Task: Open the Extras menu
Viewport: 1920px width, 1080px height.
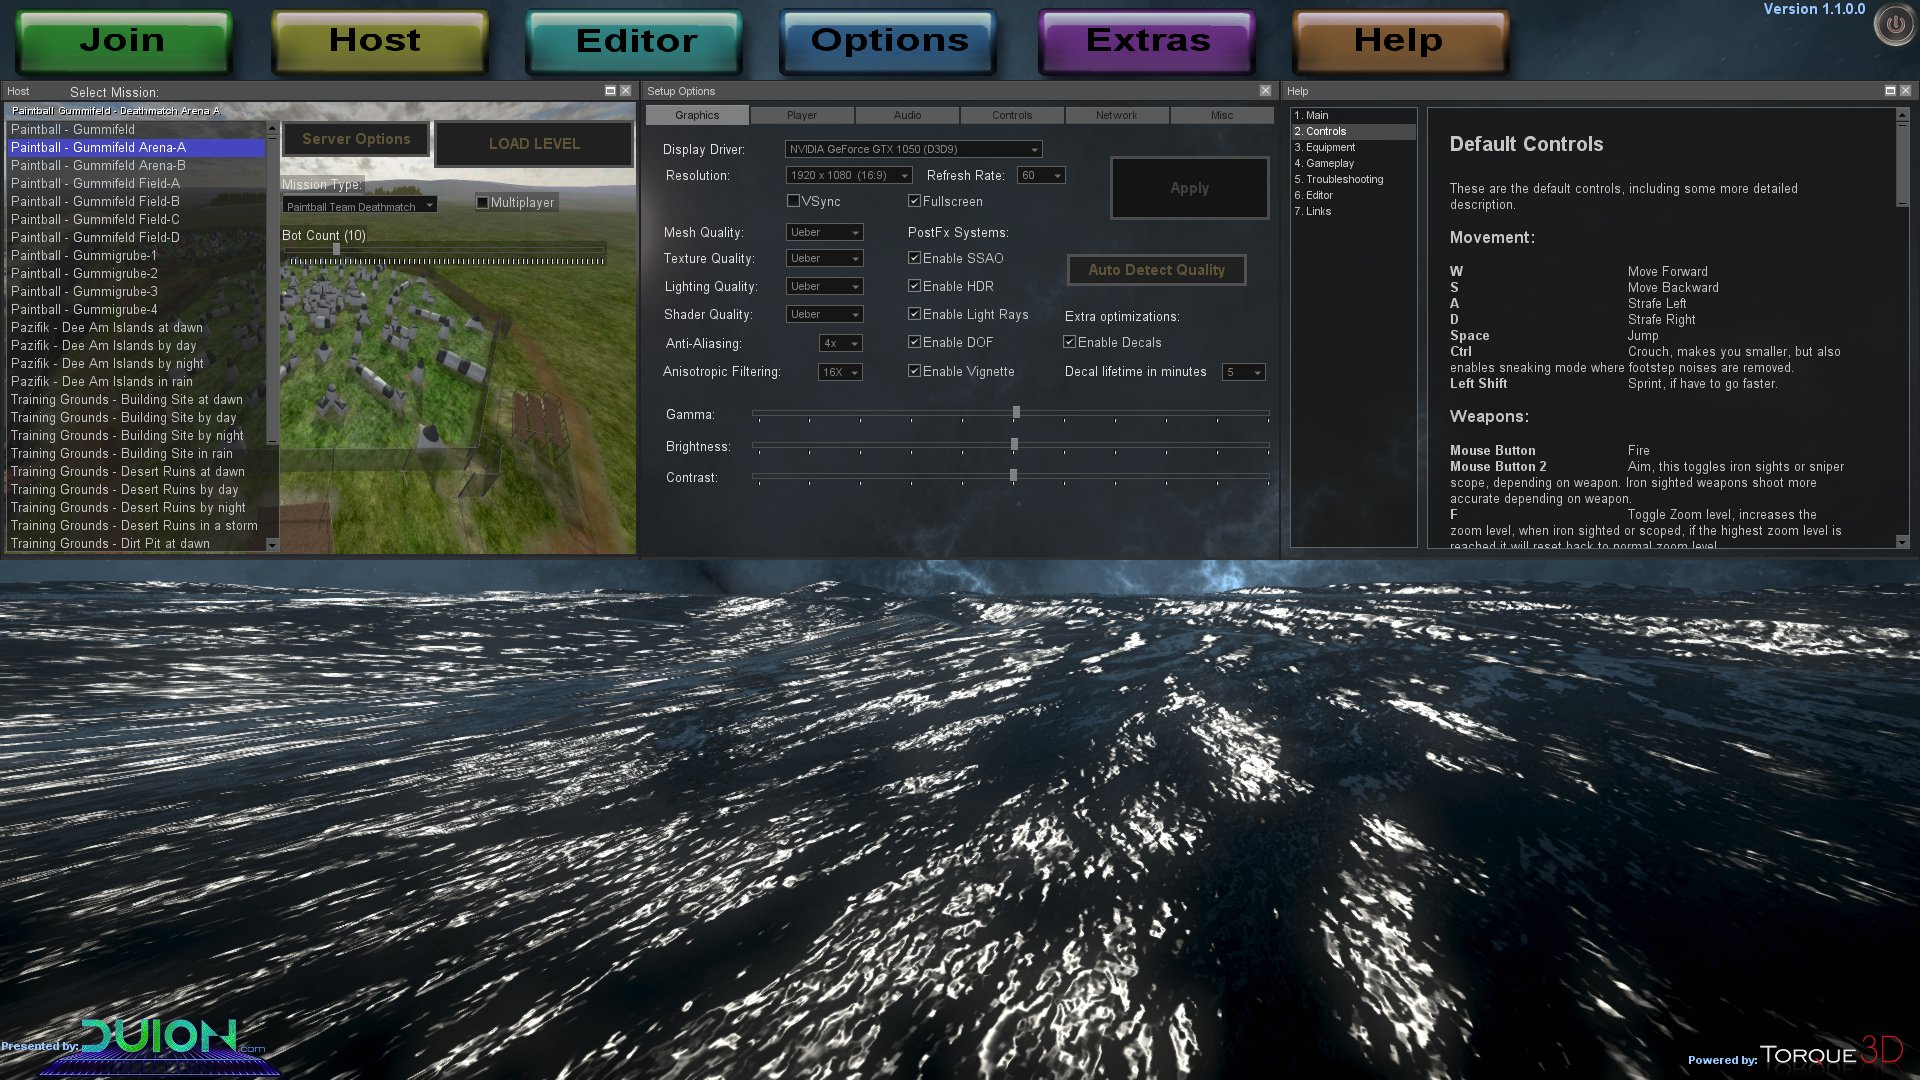Action: pos(1146,40)
